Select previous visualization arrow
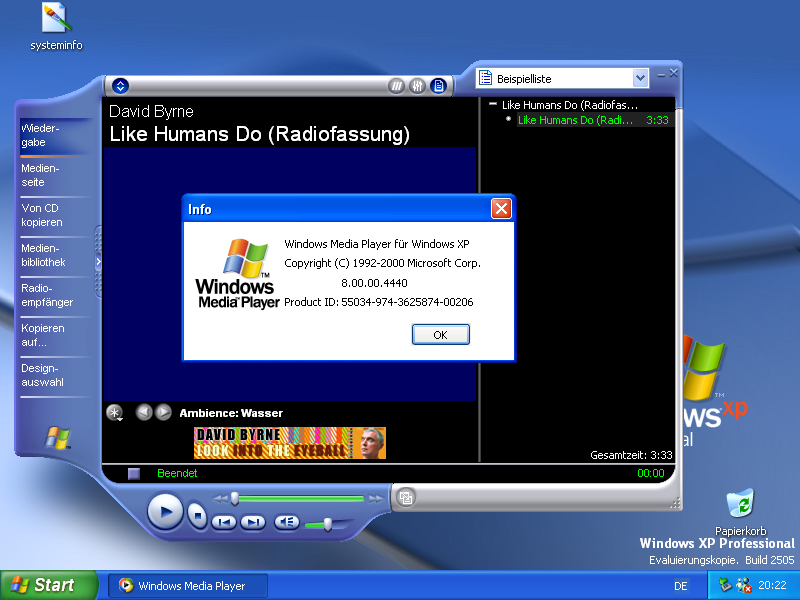800x600 pixels. (x=144, y=412)
